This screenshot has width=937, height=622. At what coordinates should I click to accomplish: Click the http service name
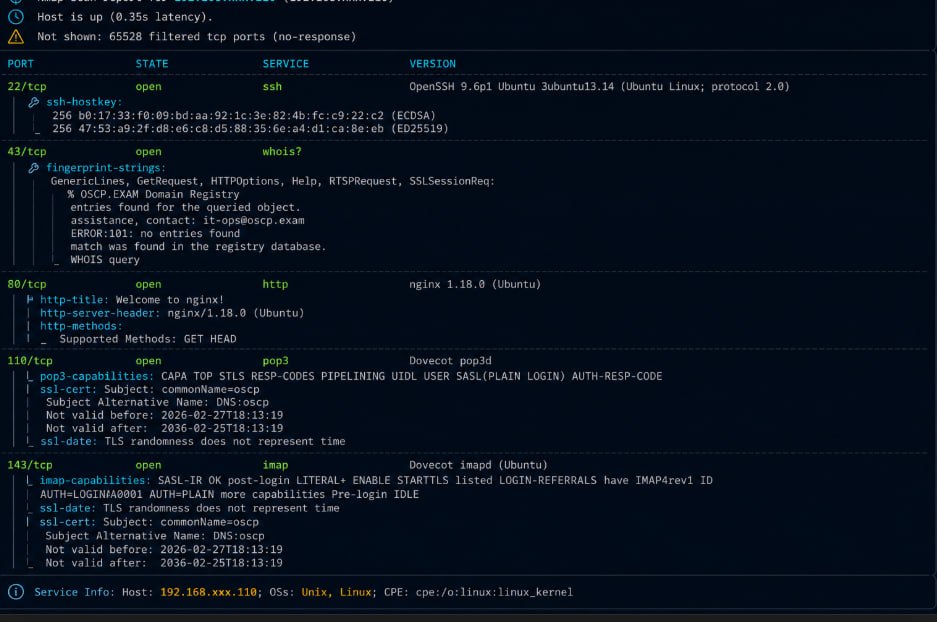[x=275, y=284]
